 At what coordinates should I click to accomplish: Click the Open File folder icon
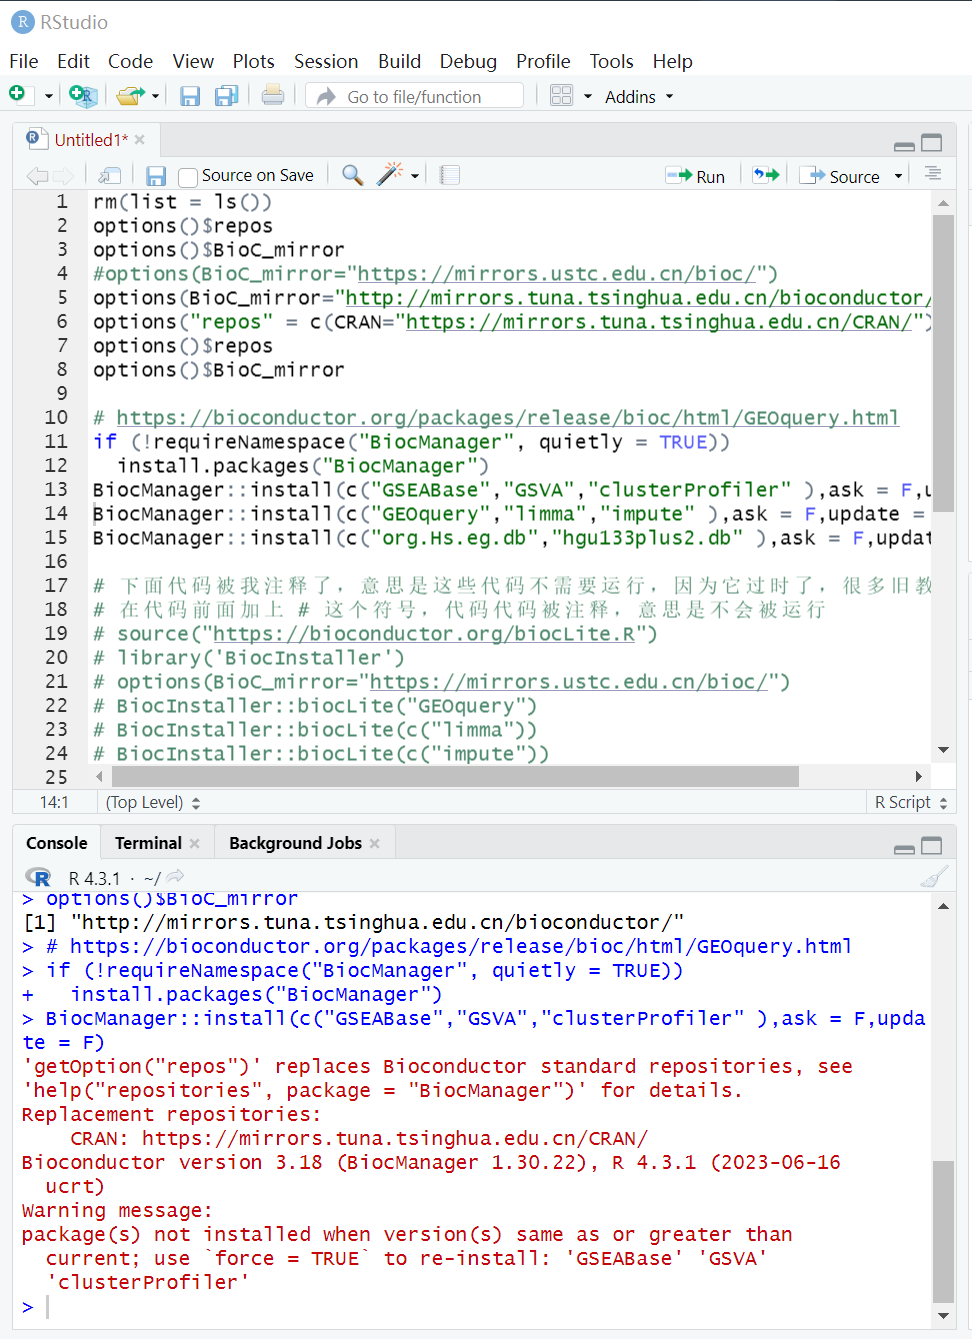130,96
